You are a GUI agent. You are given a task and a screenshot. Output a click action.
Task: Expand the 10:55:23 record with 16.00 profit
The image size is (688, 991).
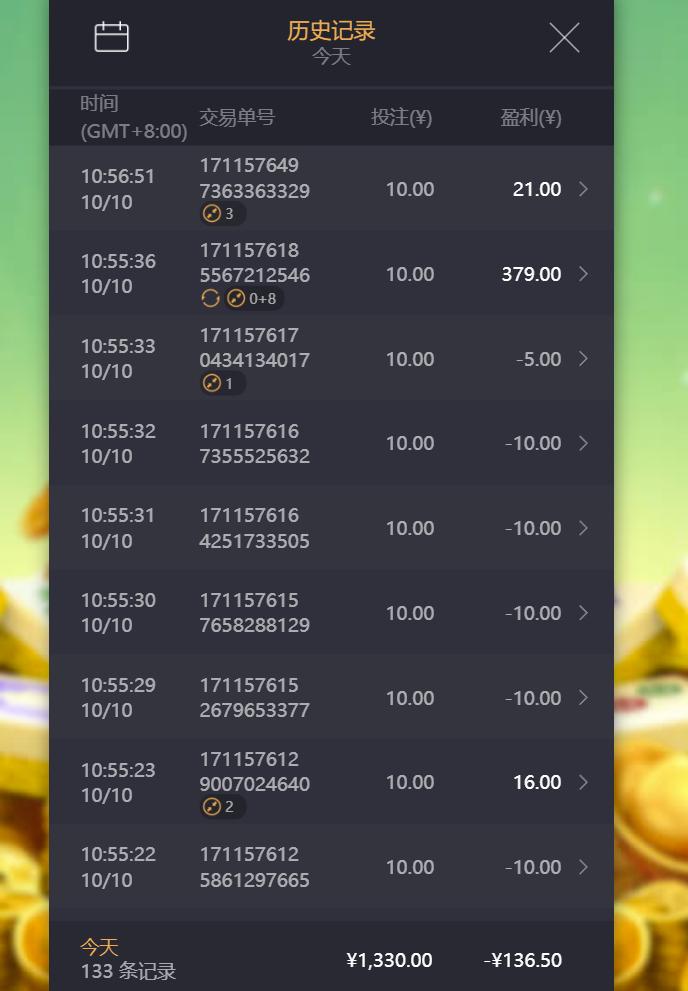(x=584, y=782)
